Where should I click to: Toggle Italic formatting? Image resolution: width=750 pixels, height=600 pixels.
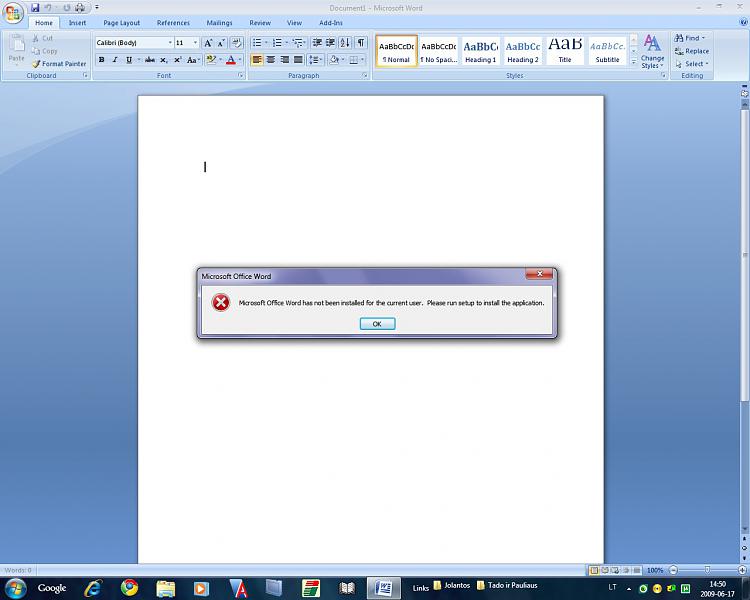pos(115,60)
